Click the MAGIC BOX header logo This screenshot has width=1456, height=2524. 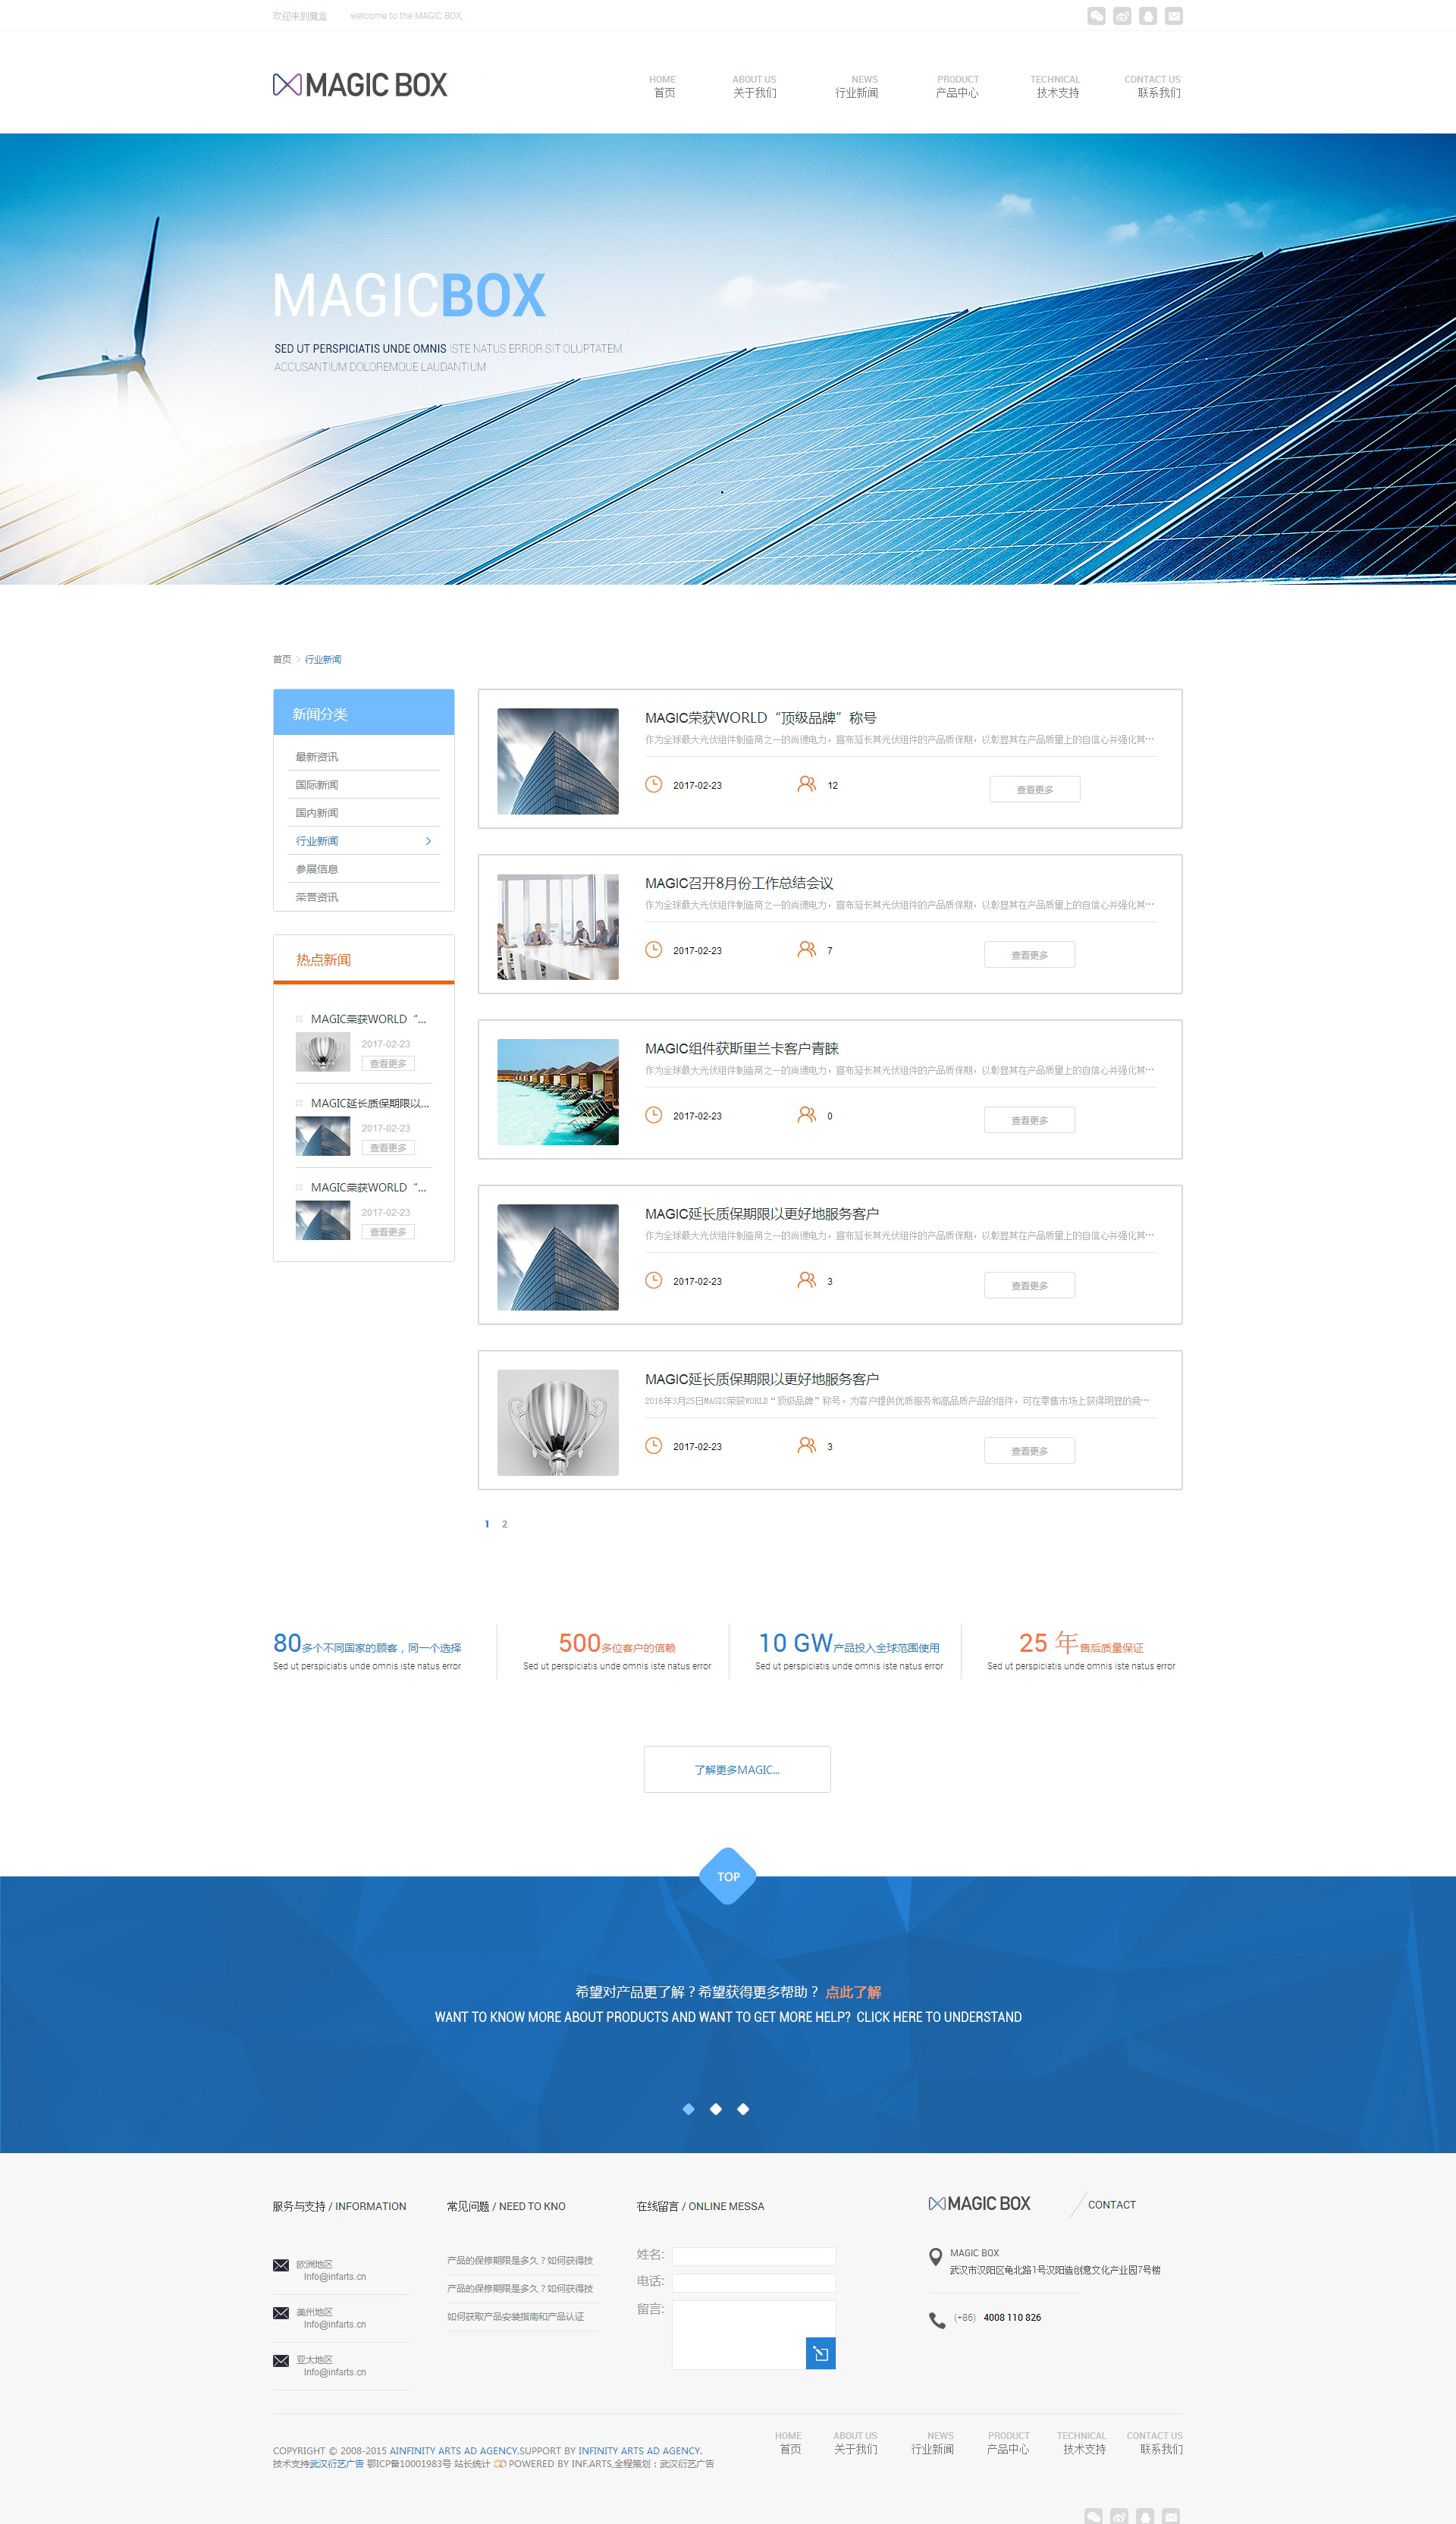point(360,85)
